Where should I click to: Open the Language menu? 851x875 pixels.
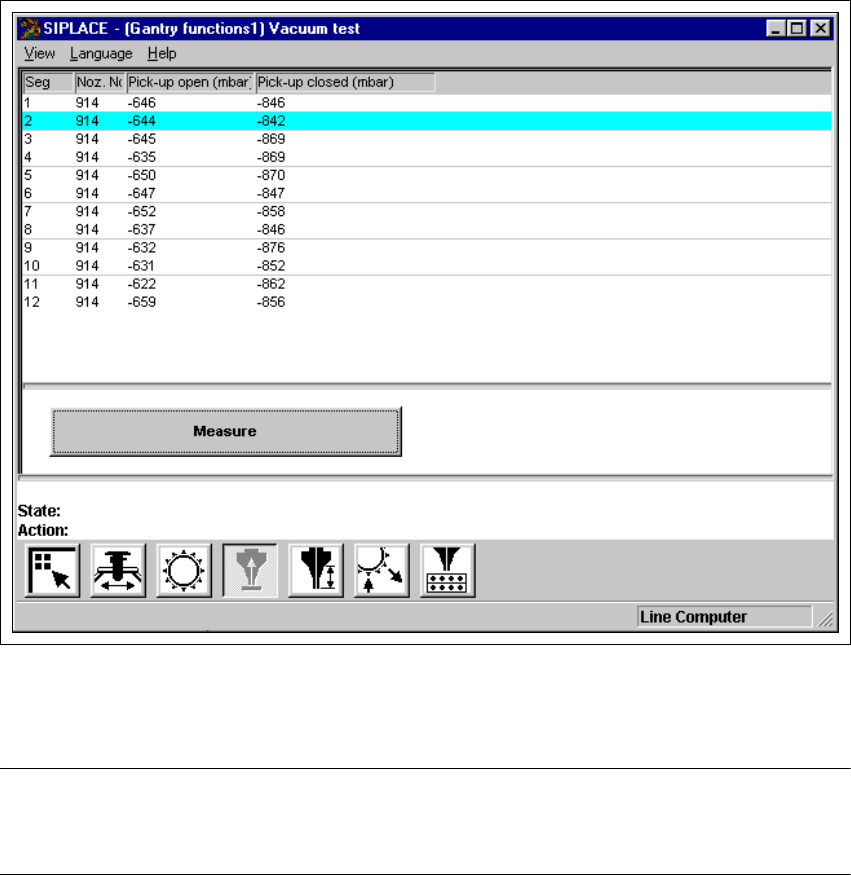pyautogui.click(x=101, y=54)
